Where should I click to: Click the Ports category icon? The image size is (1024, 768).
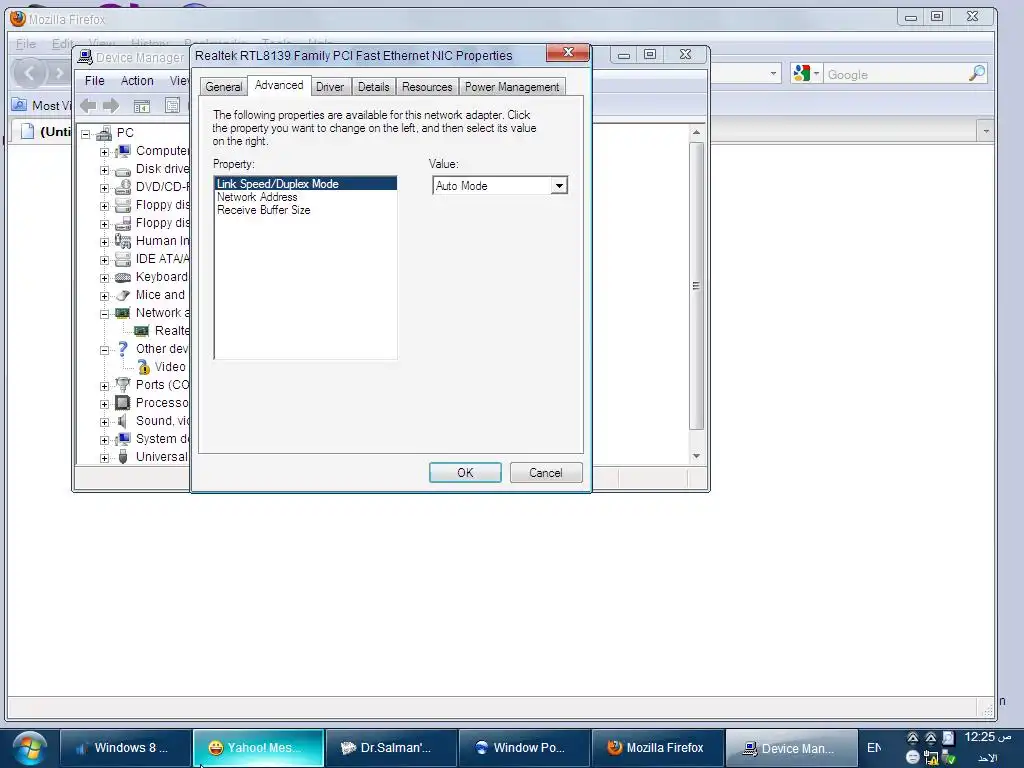tap(123, 385)
